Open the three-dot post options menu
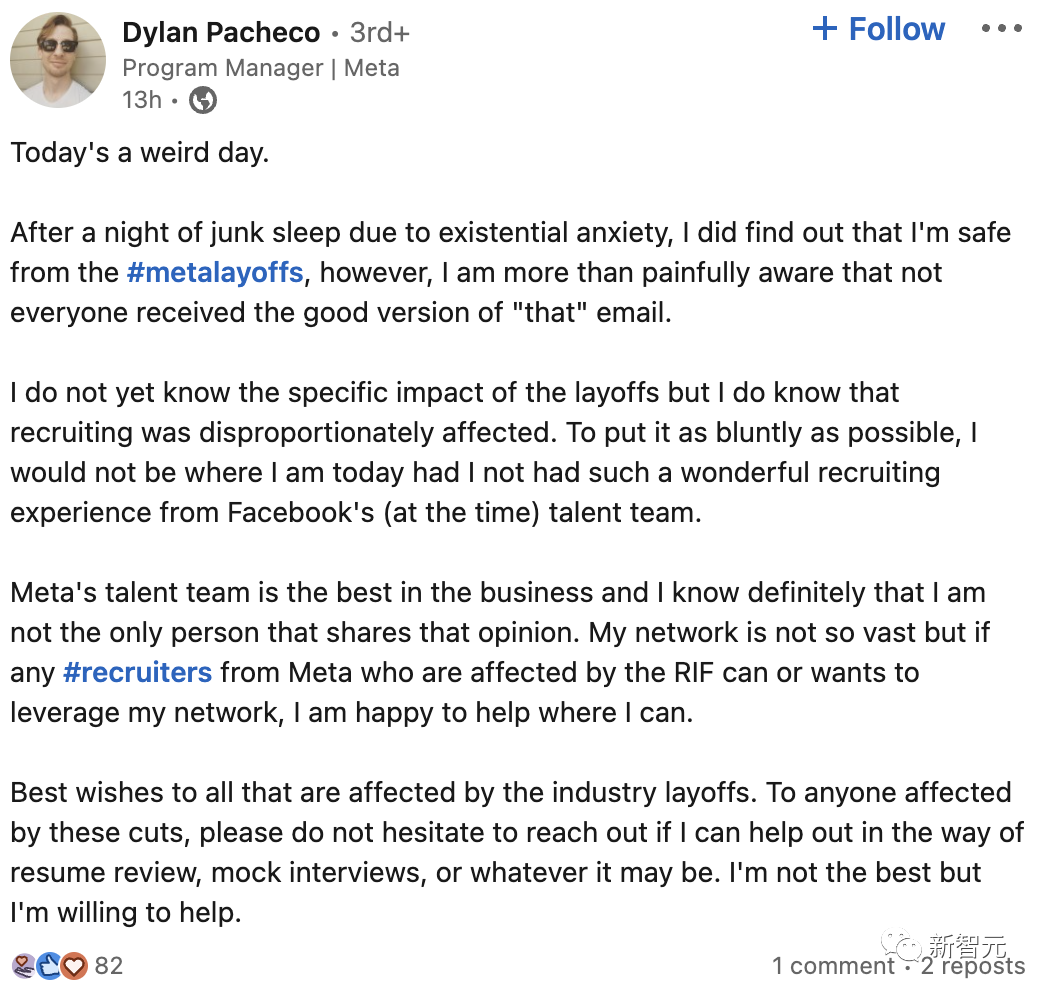Viewport: 1040px width, 992px height. pos(1001,29)
